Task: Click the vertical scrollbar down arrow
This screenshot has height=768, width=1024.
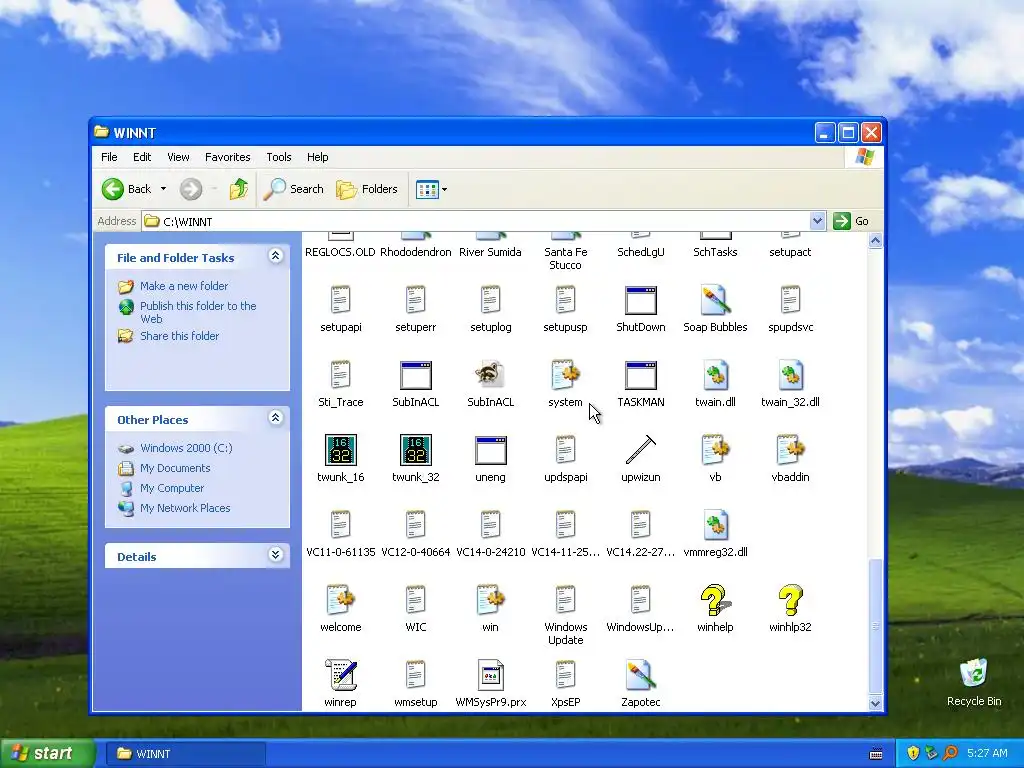Action: click(x=875, y=703)
